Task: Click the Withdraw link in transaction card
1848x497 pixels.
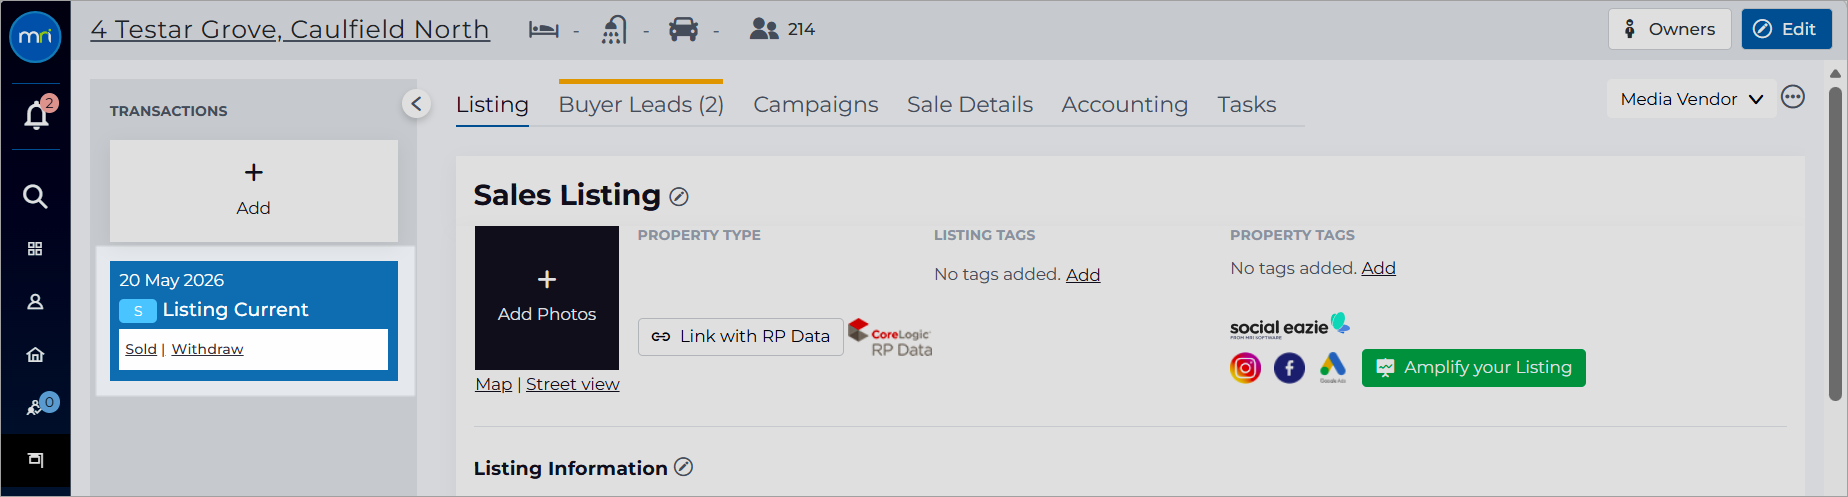Action: click(x=207, y=349)
